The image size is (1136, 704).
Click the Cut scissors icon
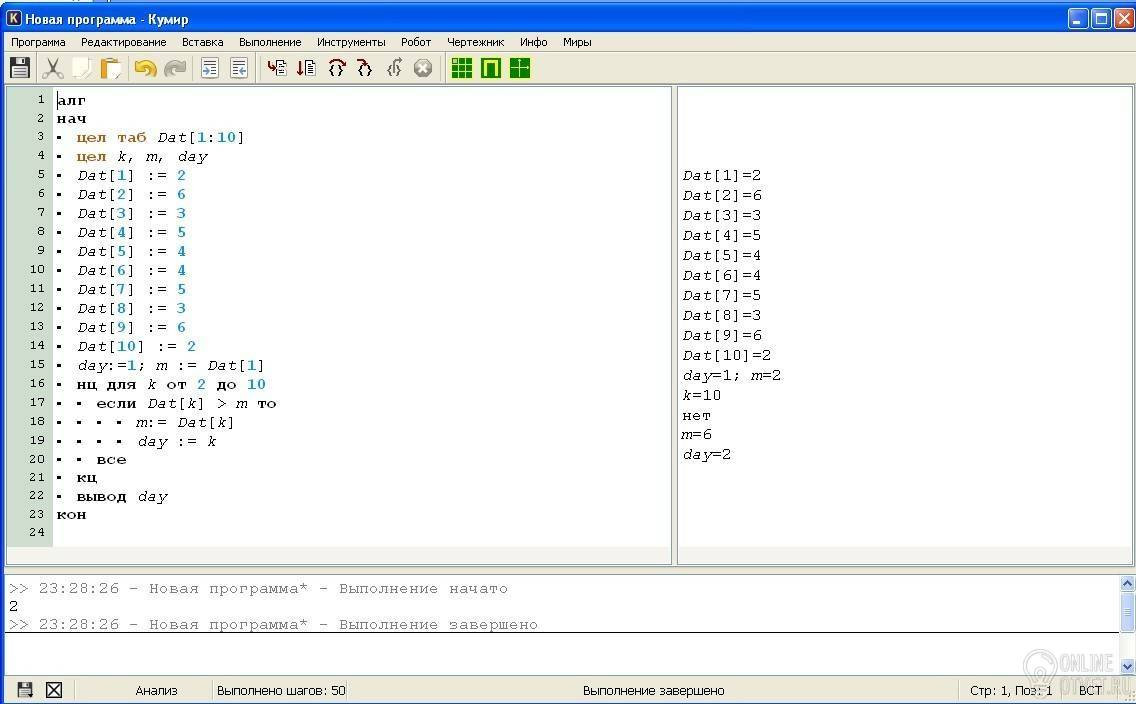point(52,68)
